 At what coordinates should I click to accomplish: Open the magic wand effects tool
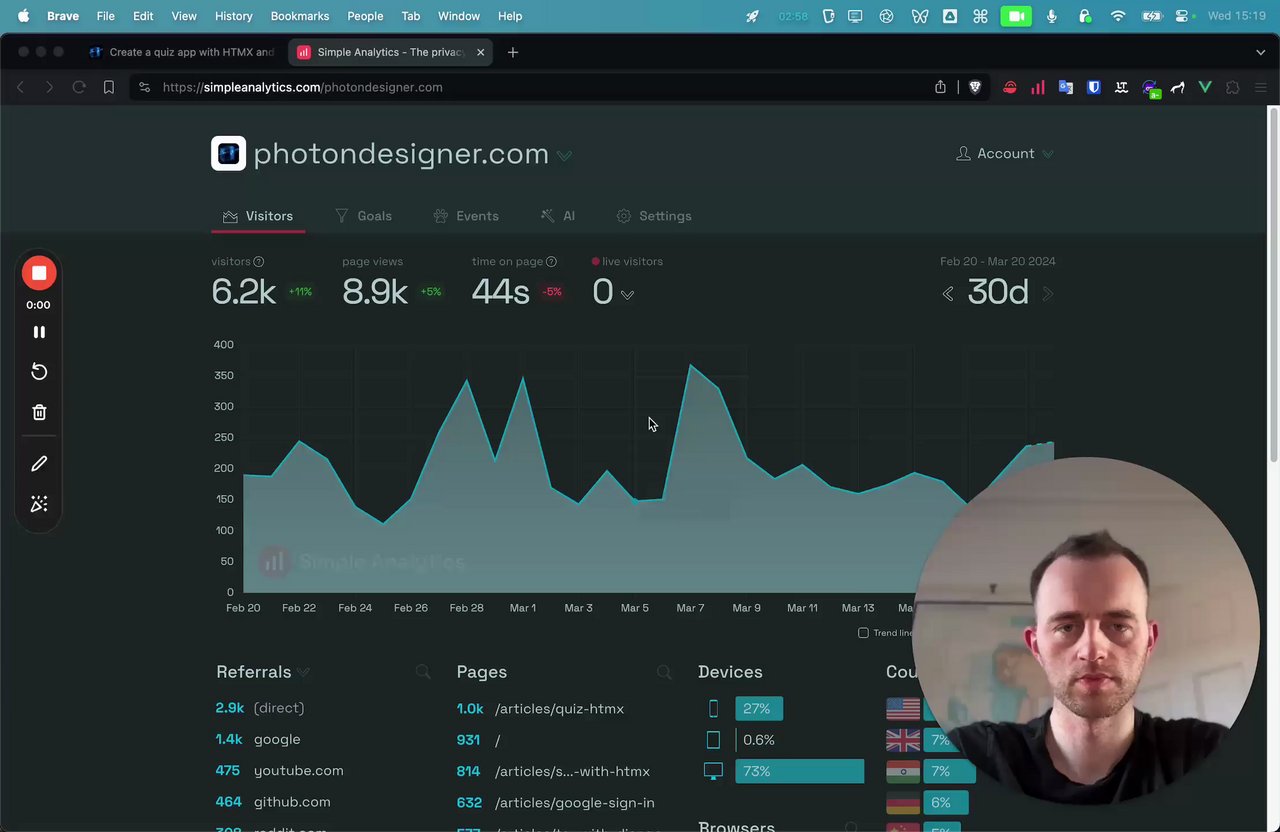click(x=39, y=504)
